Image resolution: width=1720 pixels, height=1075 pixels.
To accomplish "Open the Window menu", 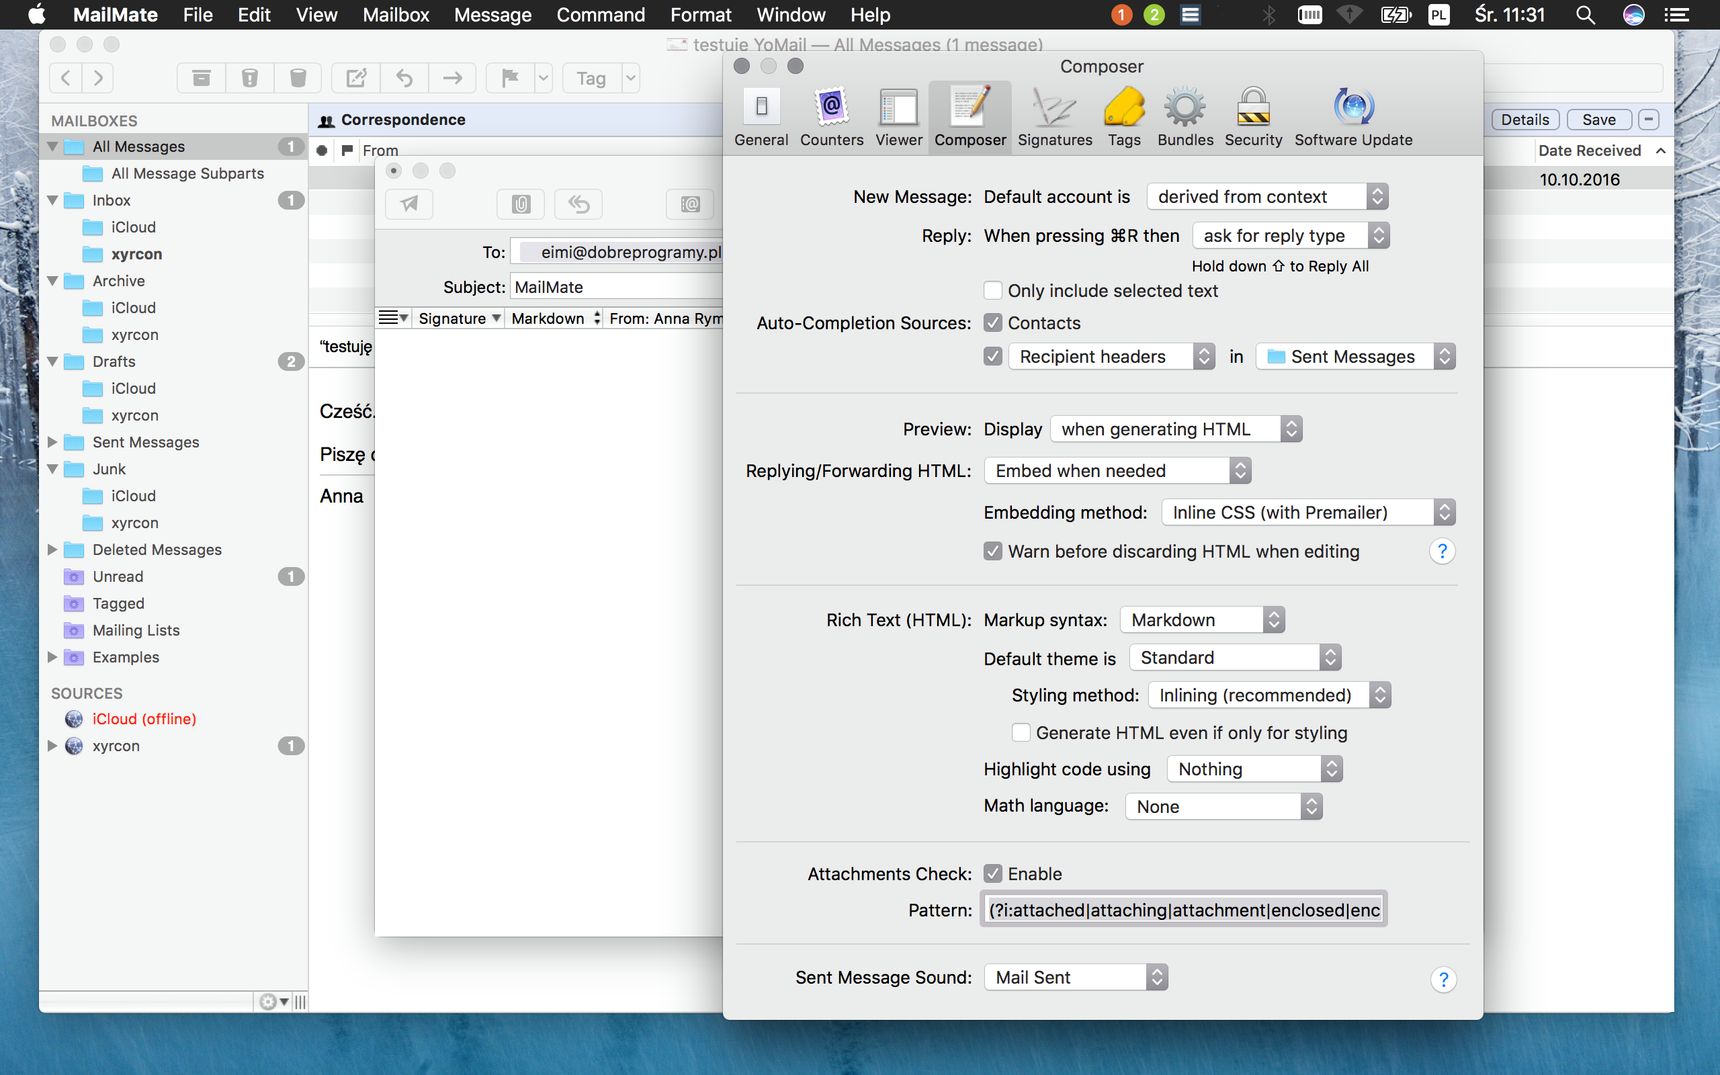I will point(790,15).
